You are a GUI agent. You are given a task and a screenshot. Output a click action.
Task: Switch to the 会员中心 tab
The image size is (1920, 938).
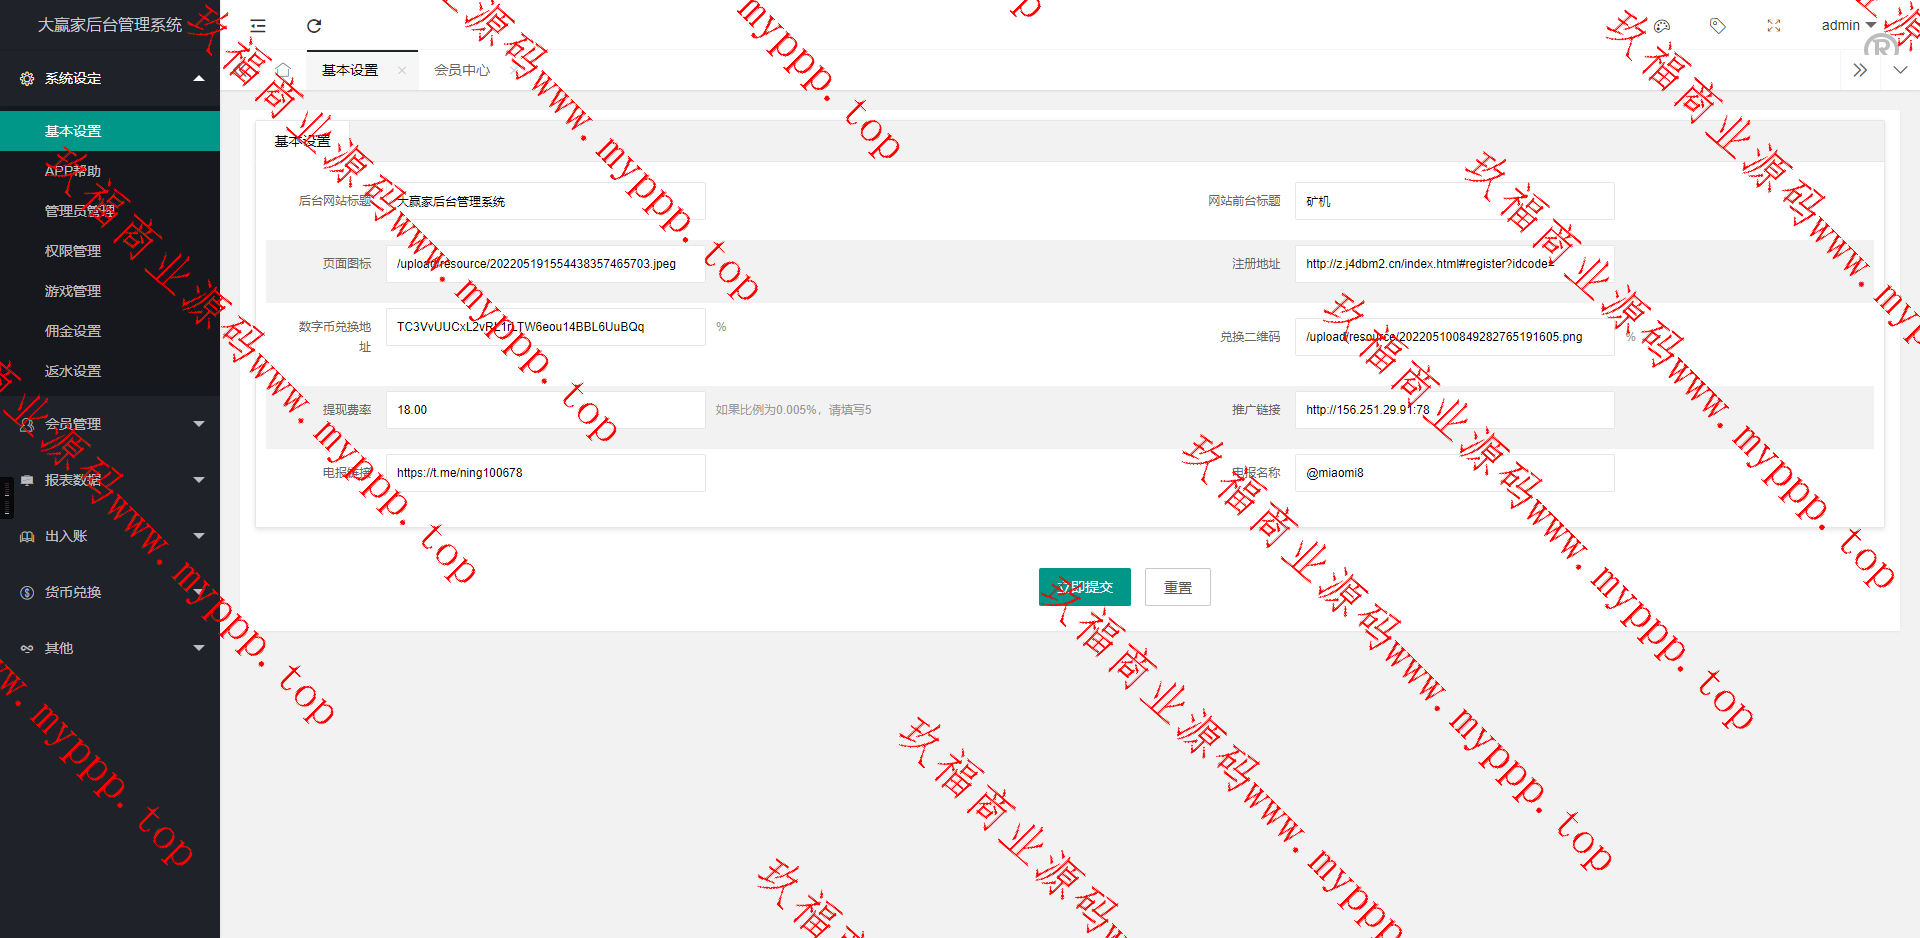[x=462, y=70]
